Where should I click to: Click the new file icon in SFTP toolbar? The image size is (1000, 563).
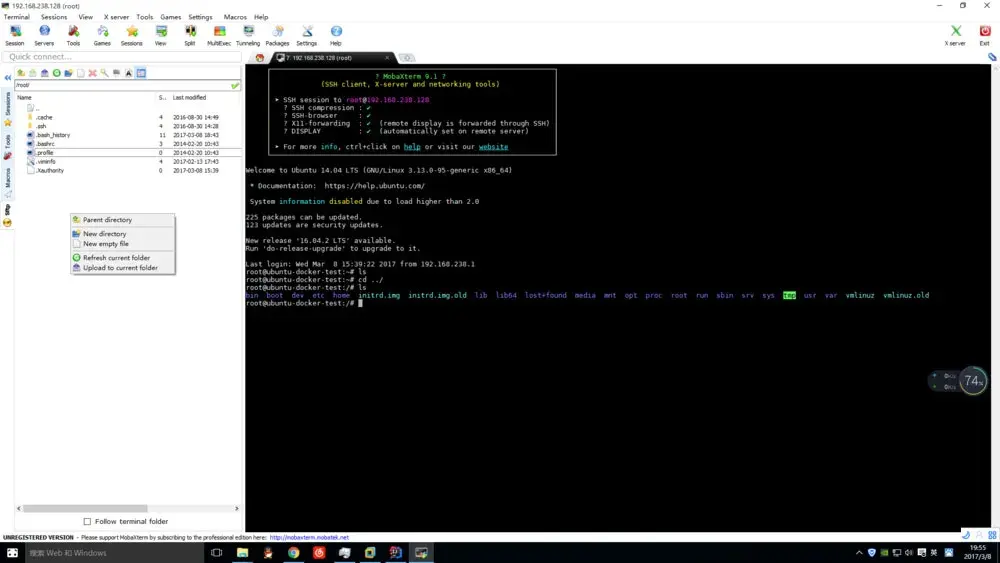click(80, 73)
